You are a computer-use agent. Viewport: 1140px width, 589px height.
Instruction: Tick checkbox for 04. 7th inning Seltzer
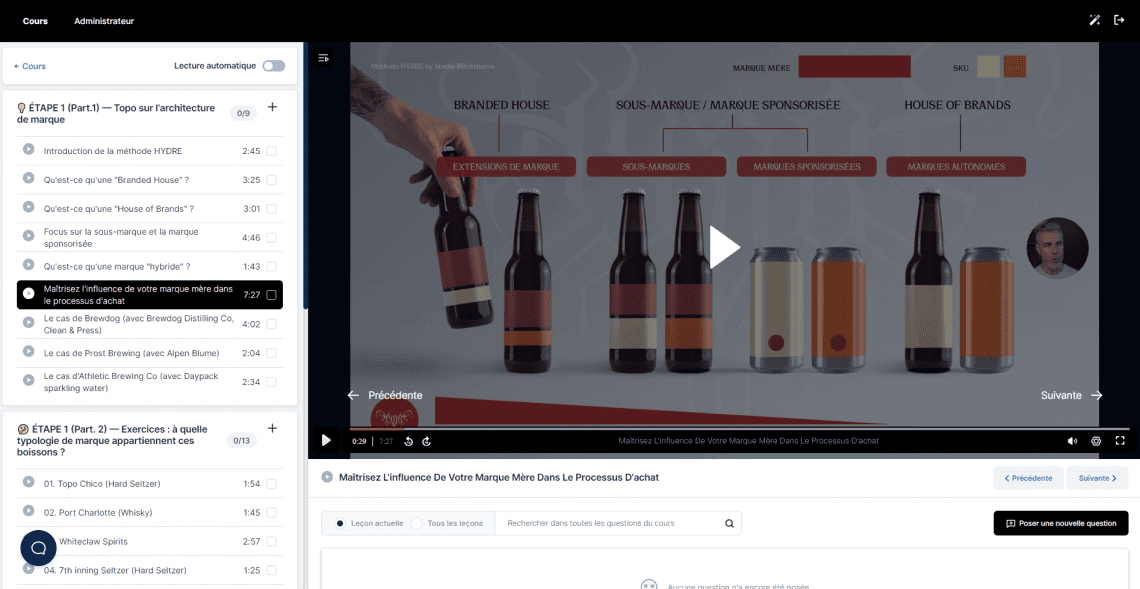271,570
